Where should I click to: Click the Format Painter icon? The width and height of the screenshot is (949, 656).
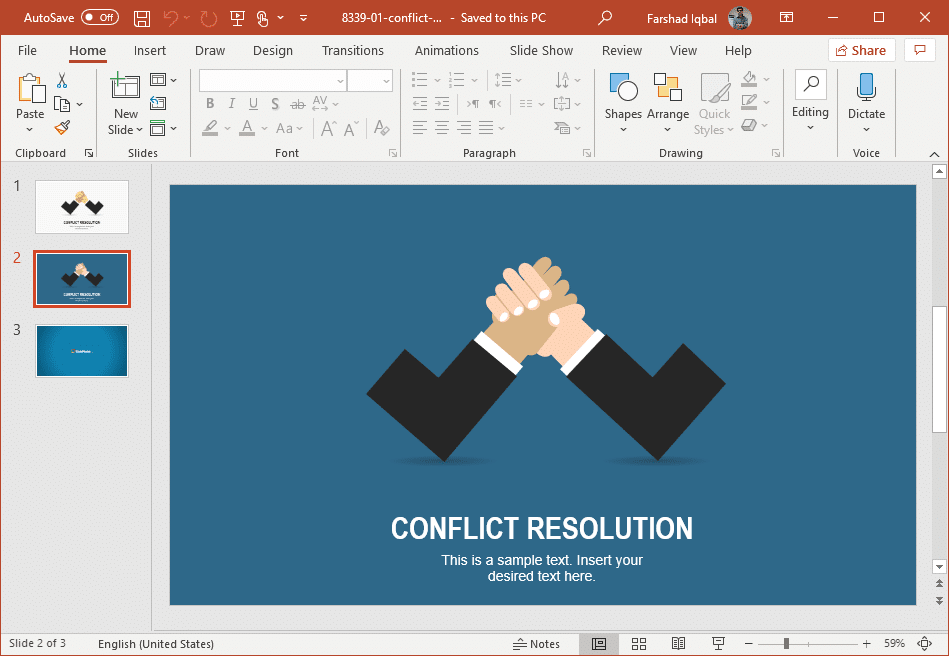pos(62,128)
